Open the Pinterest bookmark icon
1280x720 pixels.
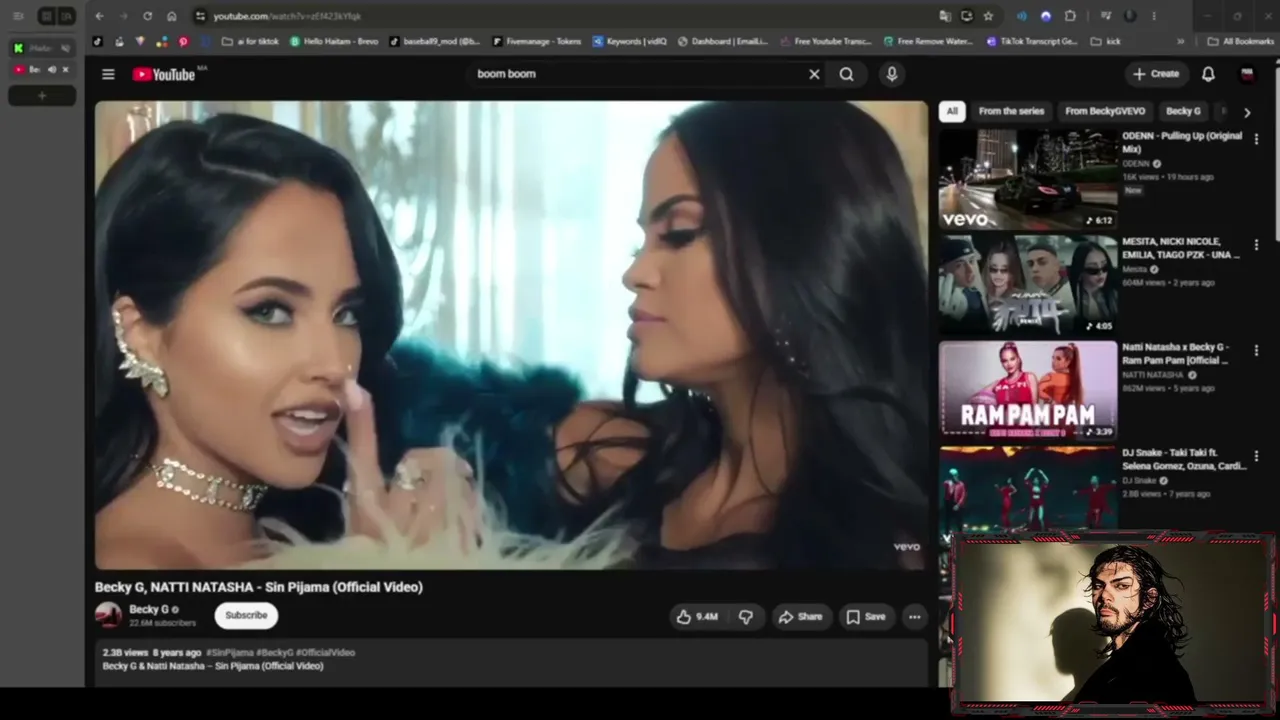click(x=183, y=42)
